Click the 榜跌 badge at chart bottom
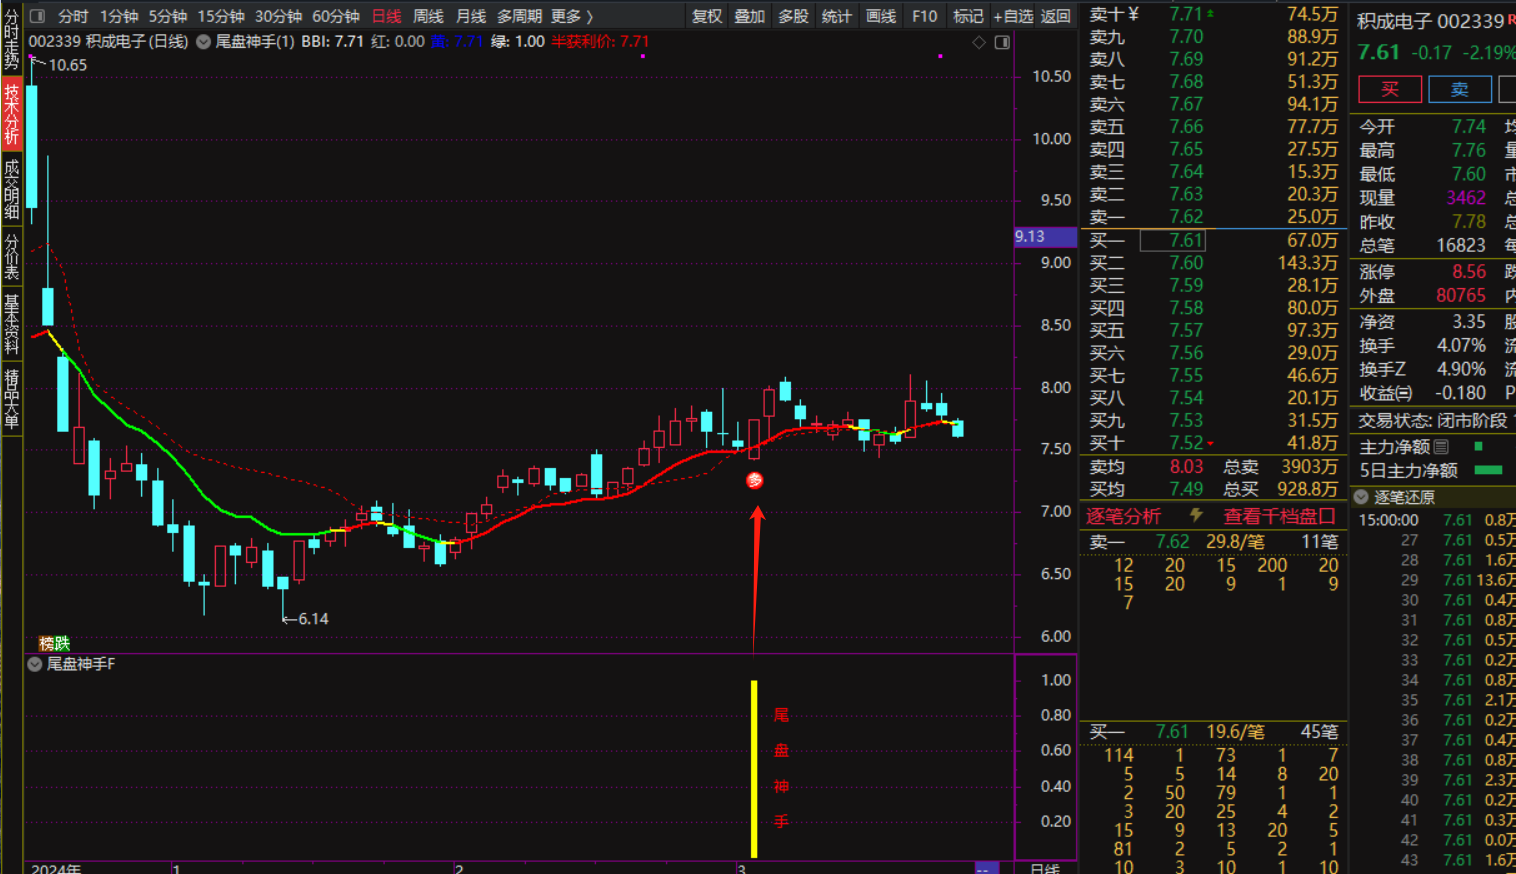The image size is (1516, 874). pos(55,643)
